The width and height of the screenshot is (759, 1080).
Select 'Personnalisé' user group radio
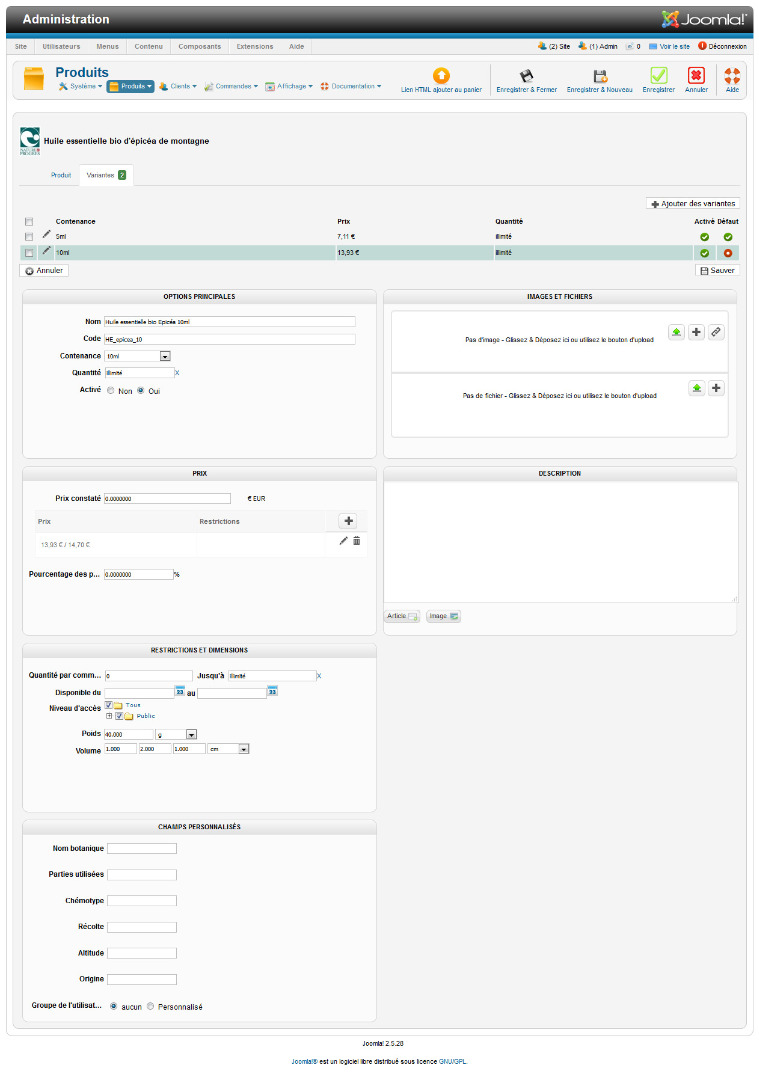(150, 1006)
